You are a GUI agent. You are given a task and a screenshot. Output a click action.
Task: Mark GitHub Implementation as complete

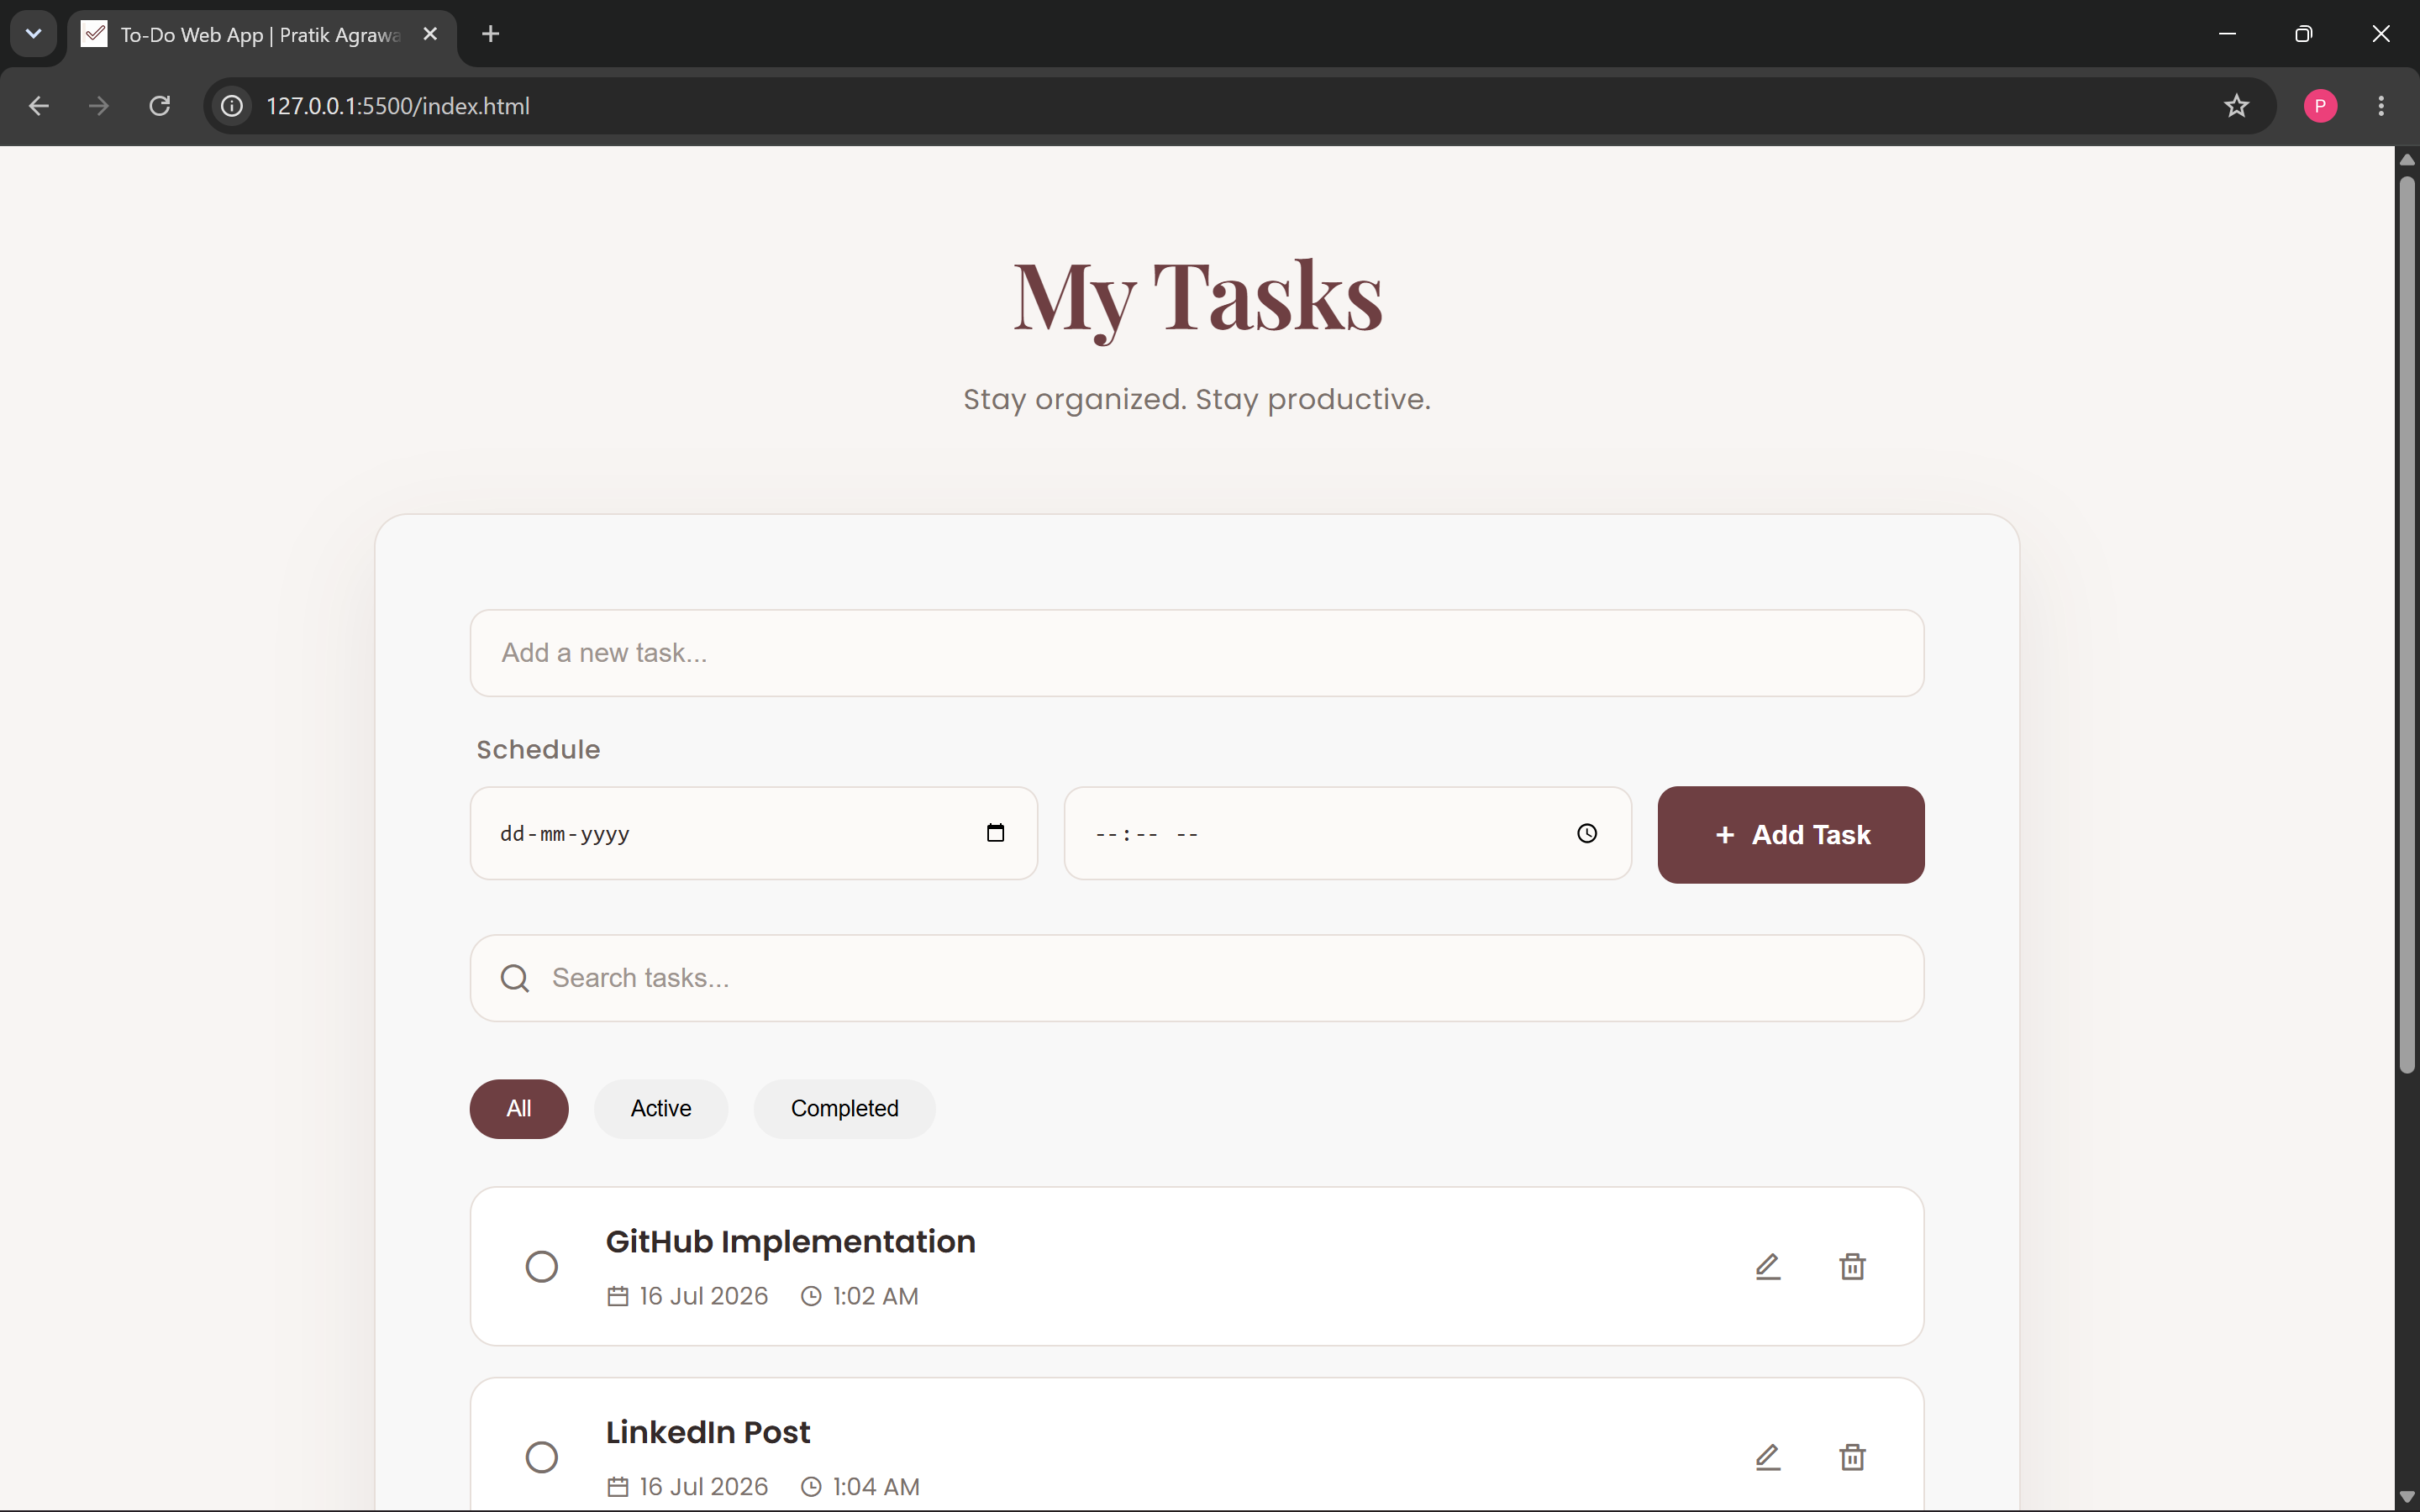(542, 1266)
